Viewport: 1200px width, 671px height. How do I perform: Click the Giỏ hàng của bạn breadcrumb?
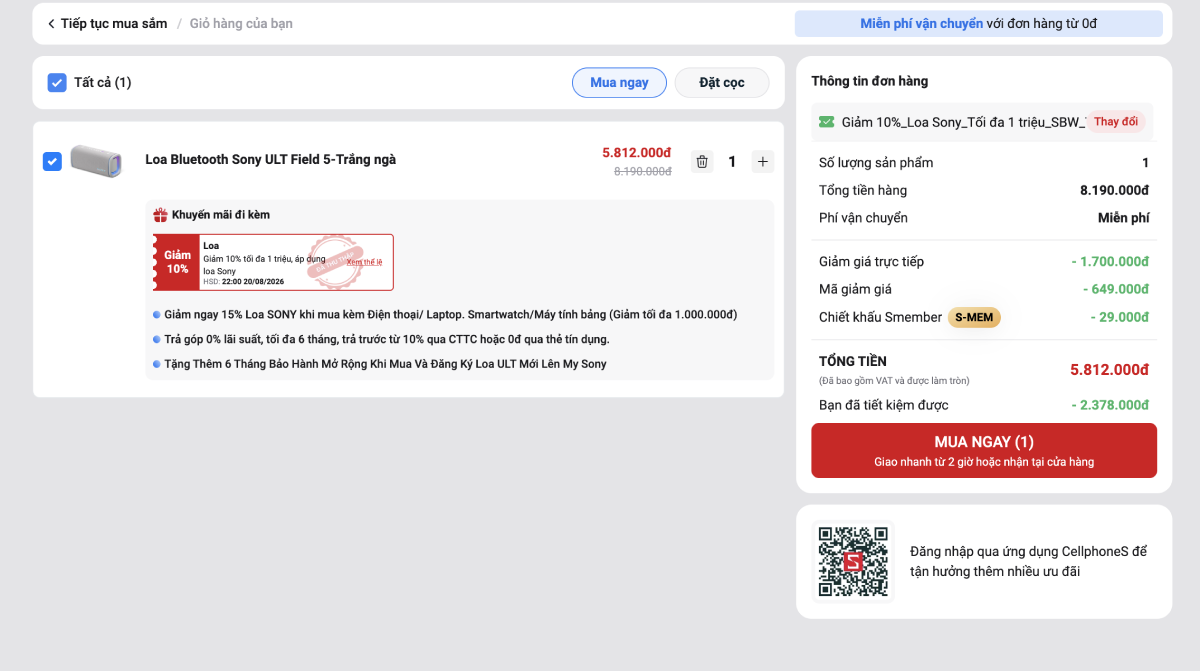click(241, 23)
